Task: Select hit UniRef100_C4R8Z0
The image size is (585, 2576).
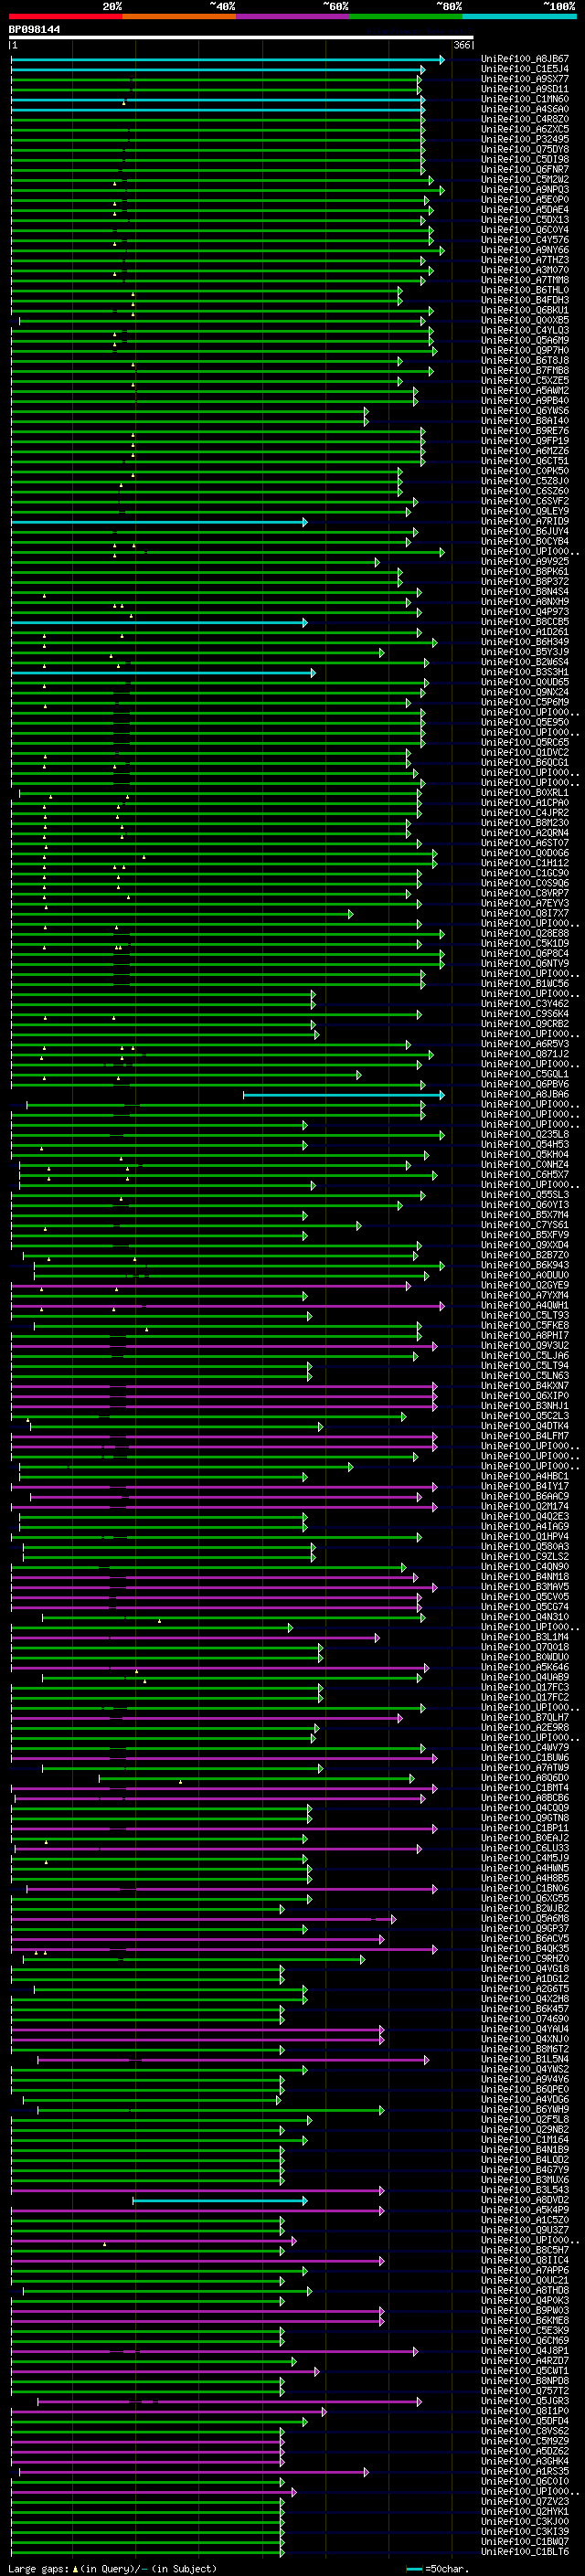Action: click(525, 120)
